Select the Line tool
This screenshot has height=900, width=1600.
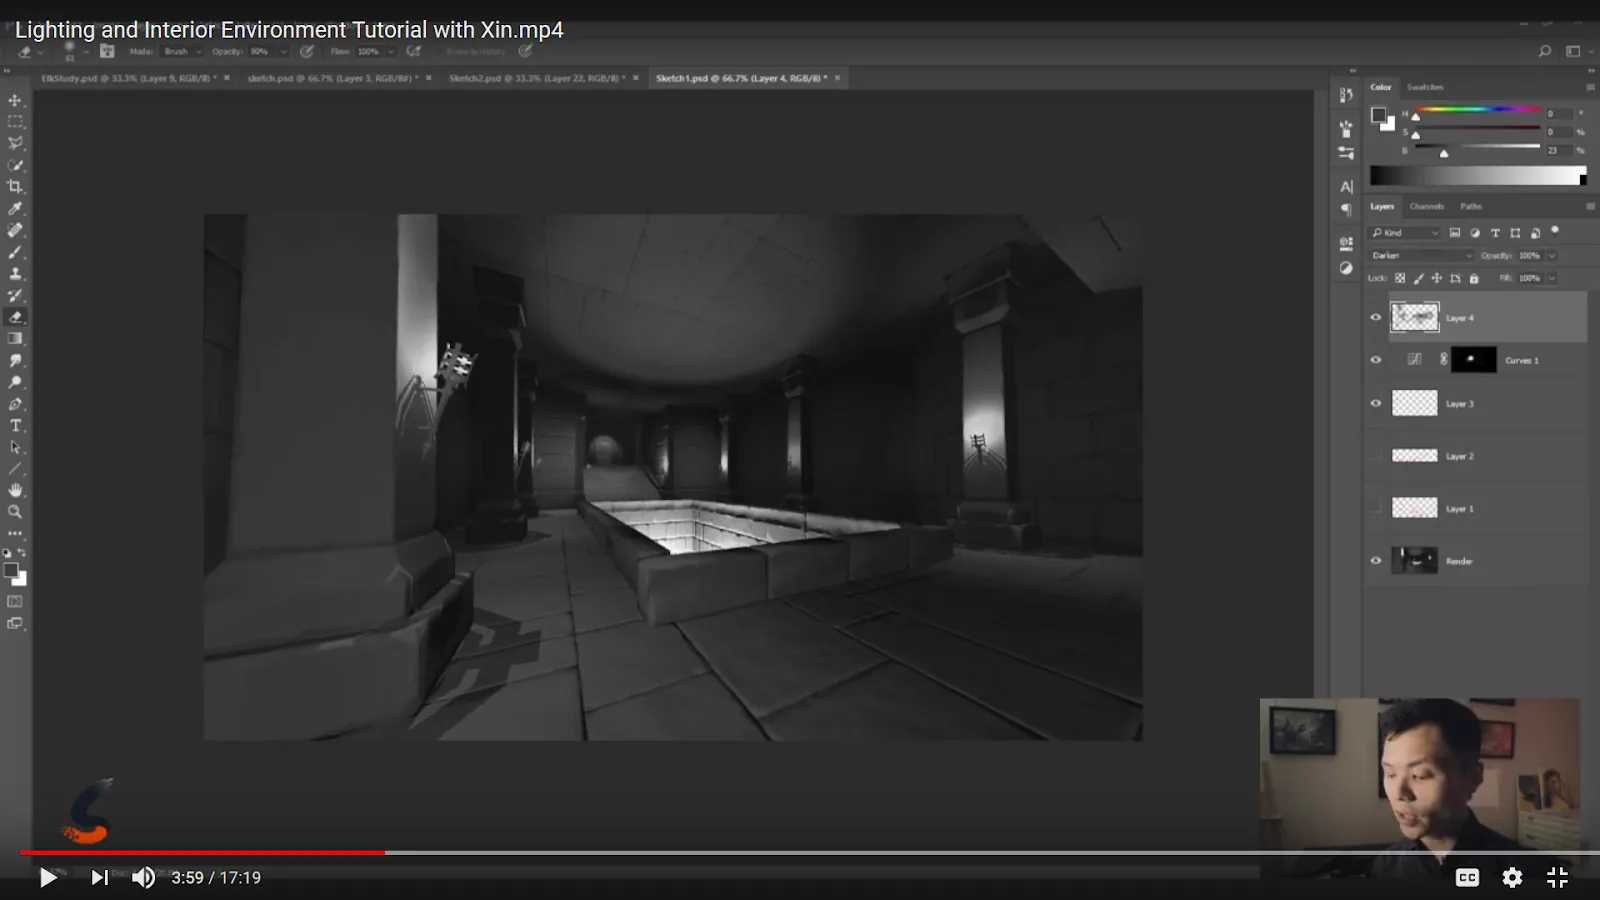click(x=15, y=469)
